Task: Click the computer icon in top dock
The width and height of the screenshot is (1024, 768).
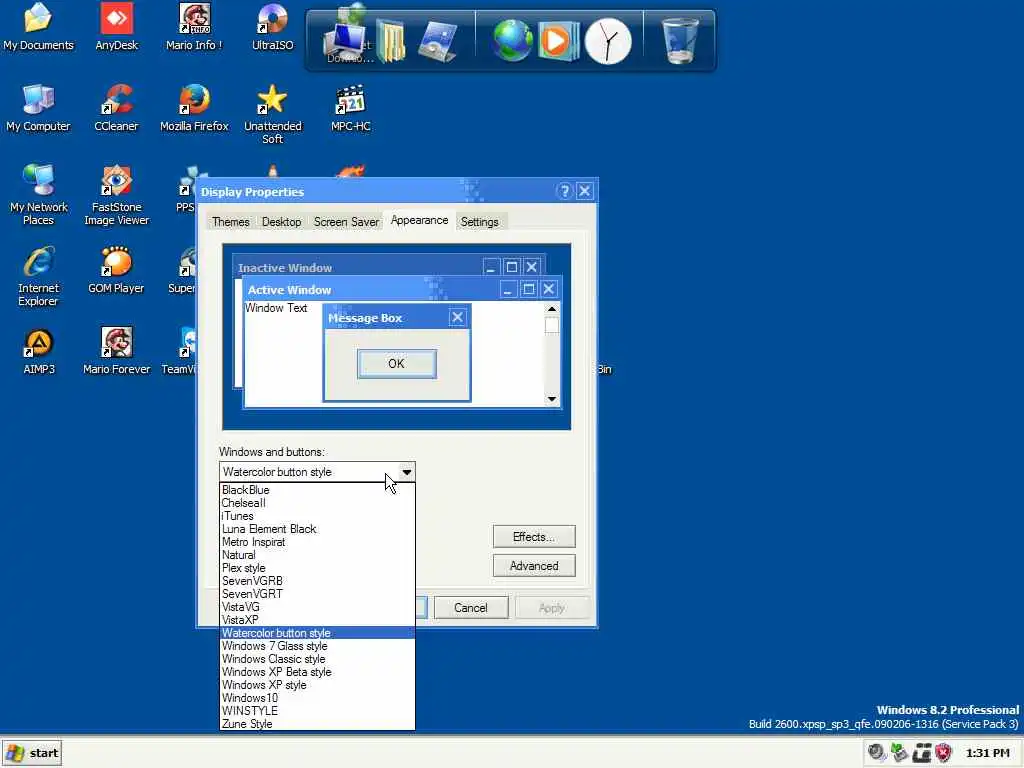Action: pos(346,40)
